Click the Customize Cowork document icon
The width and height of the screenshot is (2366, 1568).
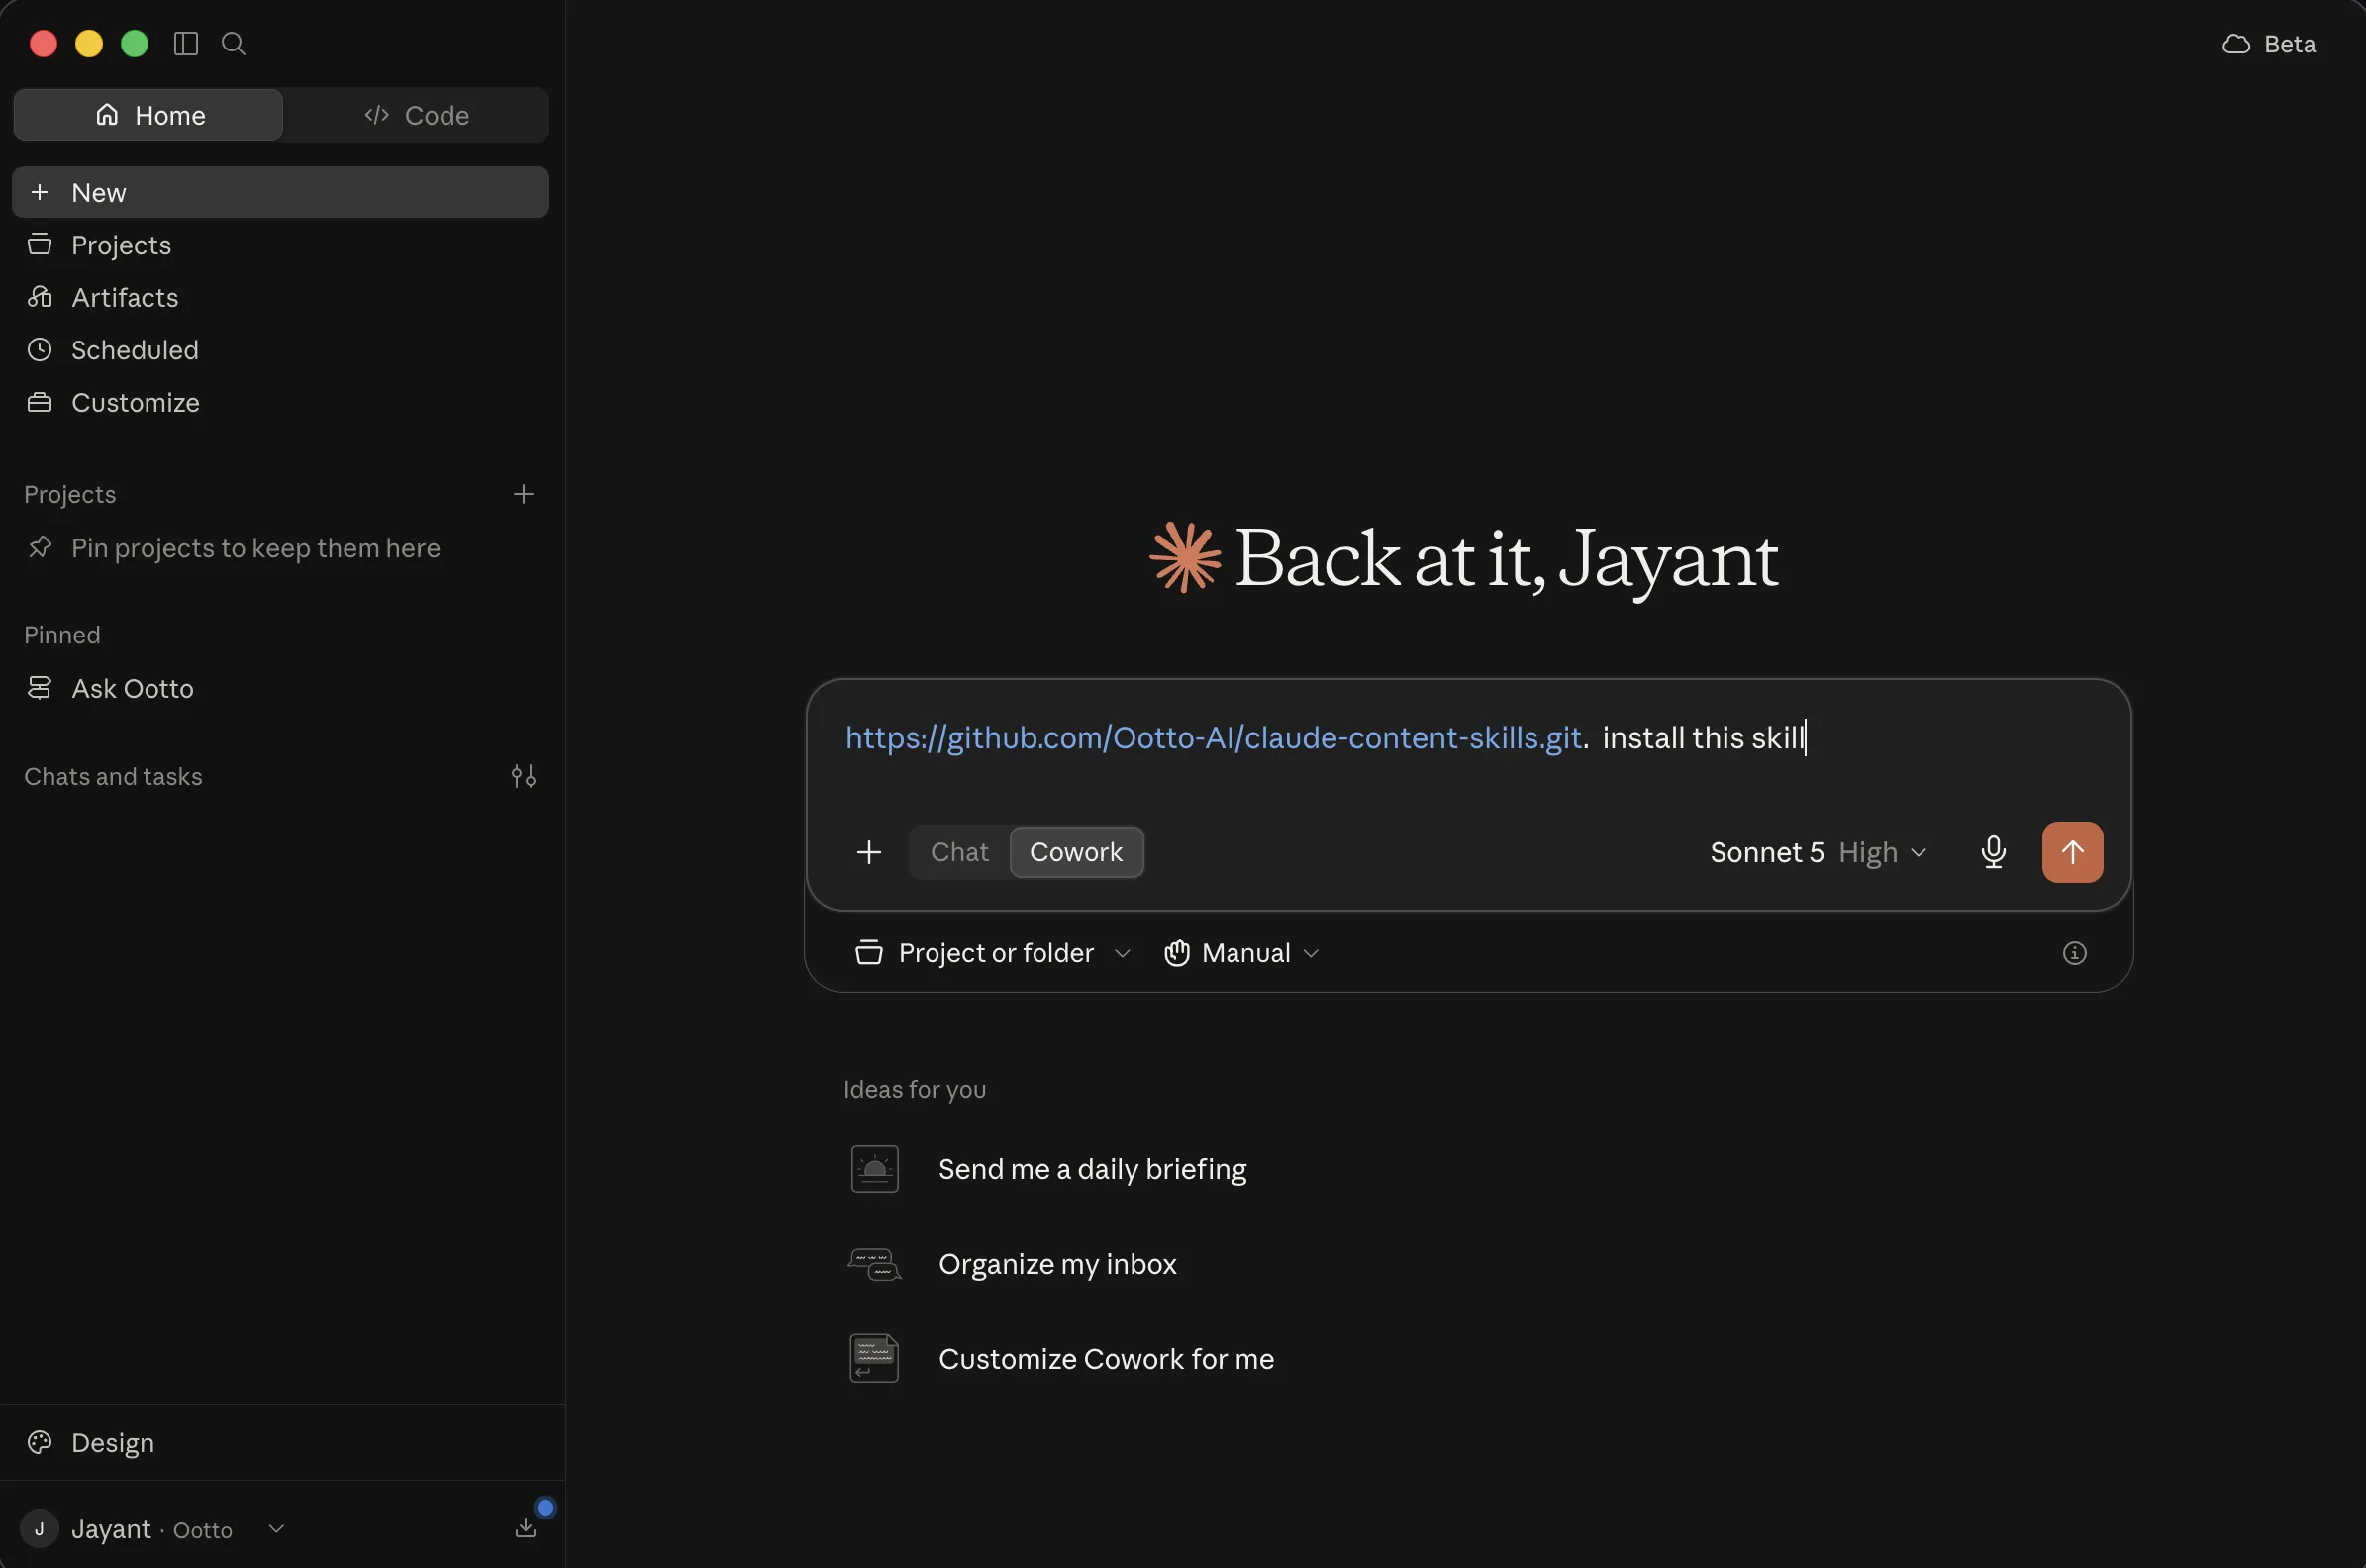(x=874, y=1359)
